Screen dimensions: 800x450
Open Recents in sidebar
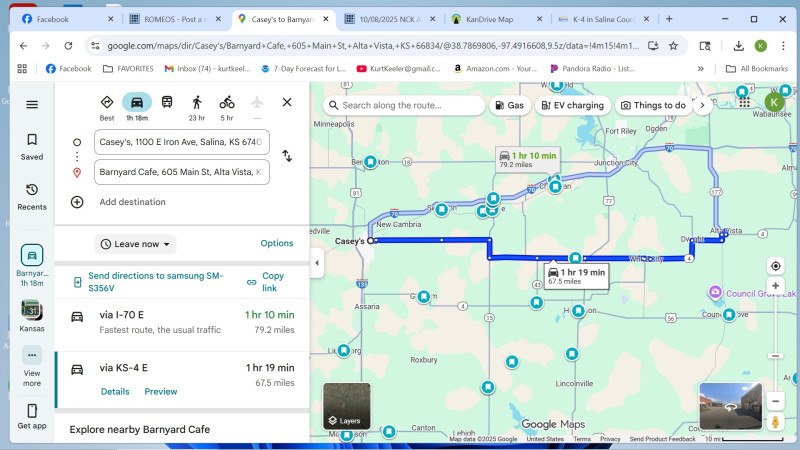pyautogui.click(x=32, y=197)
